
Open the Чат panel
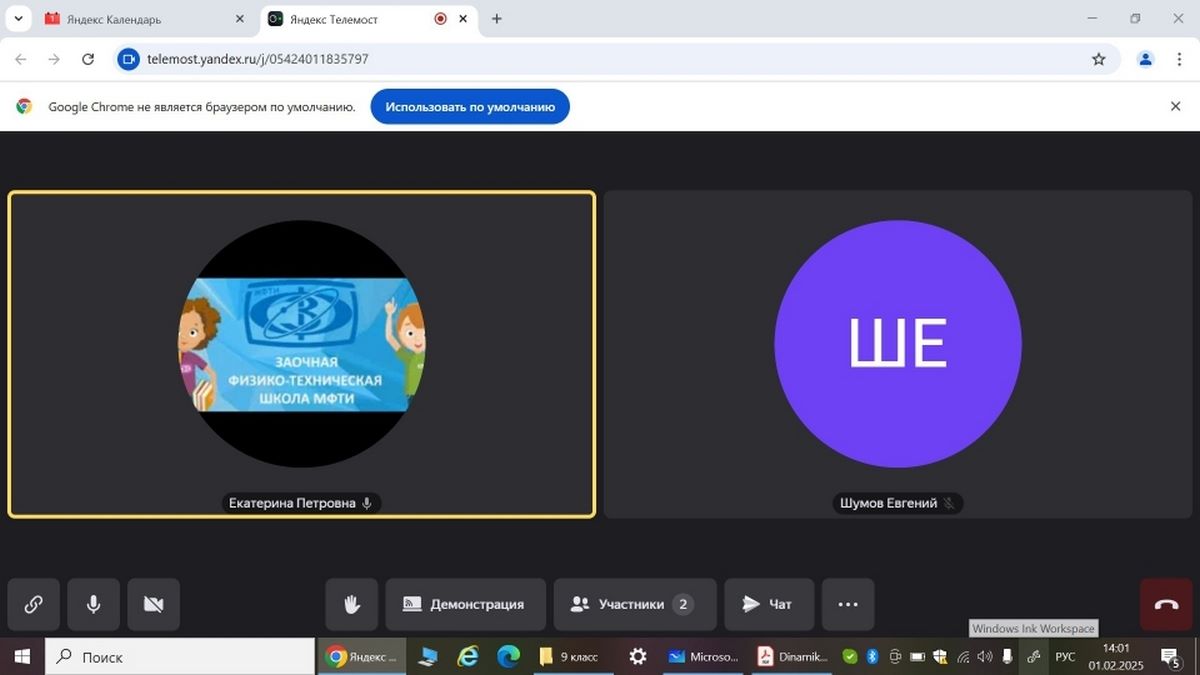[x=768, y=604]
